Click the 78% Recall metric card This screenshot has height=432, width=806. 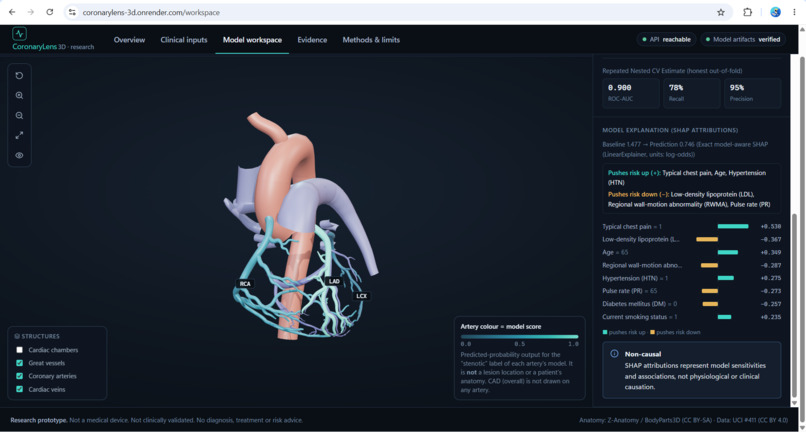691,93
